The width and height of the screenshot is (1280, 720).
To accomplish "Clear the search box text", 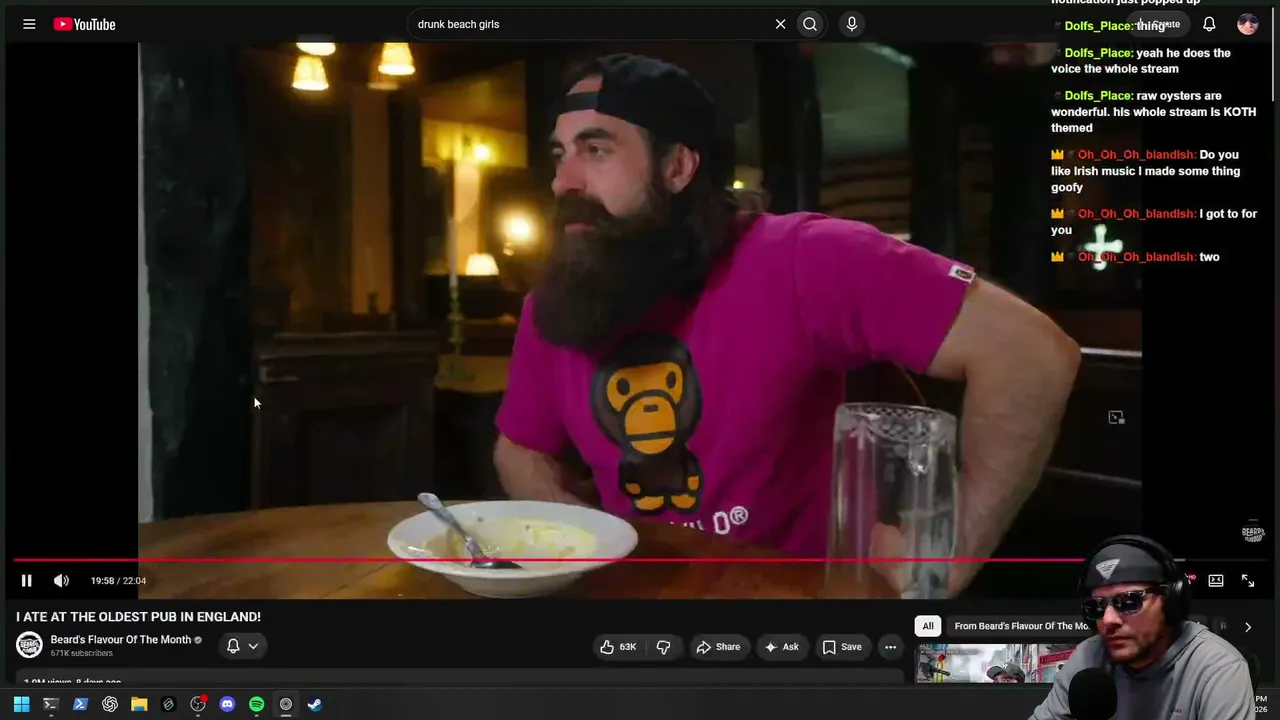I will point(780,24).
